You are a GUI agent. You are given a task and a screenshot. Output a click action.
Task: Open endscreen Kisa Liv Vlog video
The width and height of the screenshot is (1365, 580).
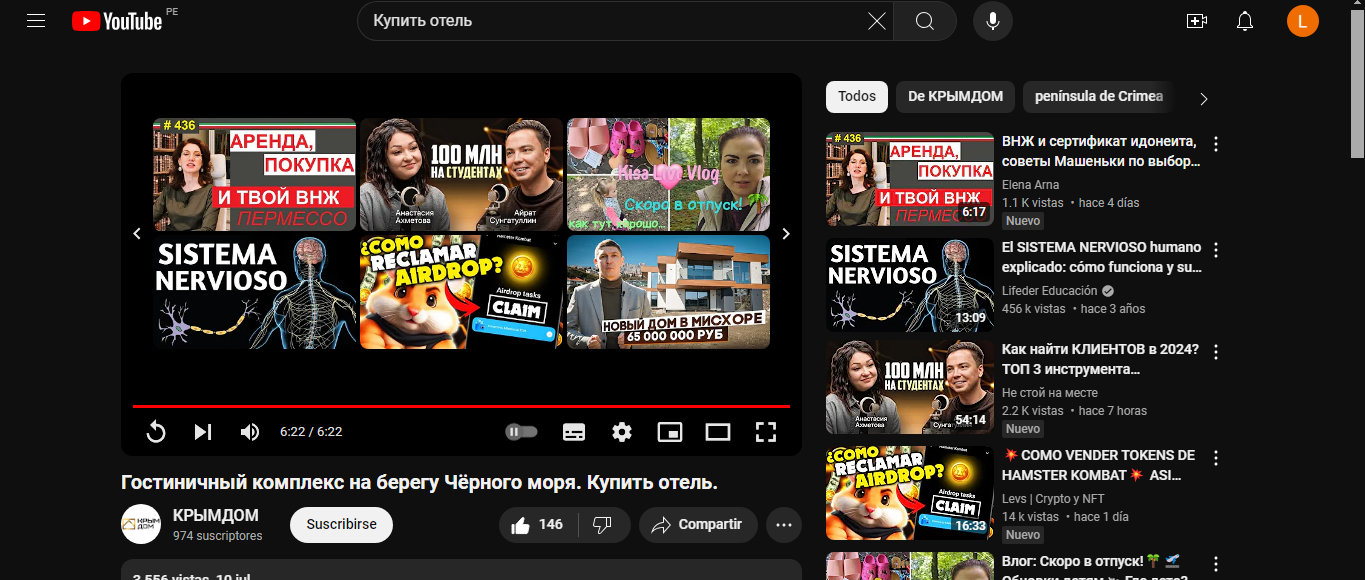668,174
